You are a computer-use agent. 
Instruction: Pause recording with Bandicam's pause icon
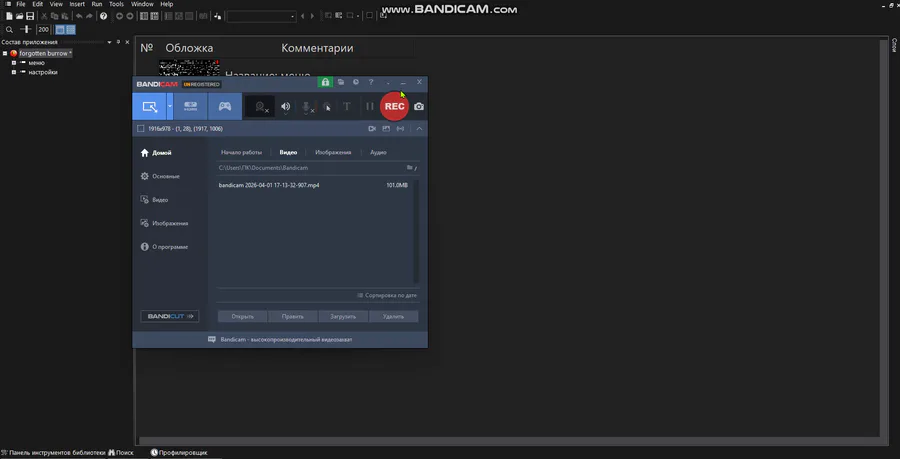tap(370, 106)
